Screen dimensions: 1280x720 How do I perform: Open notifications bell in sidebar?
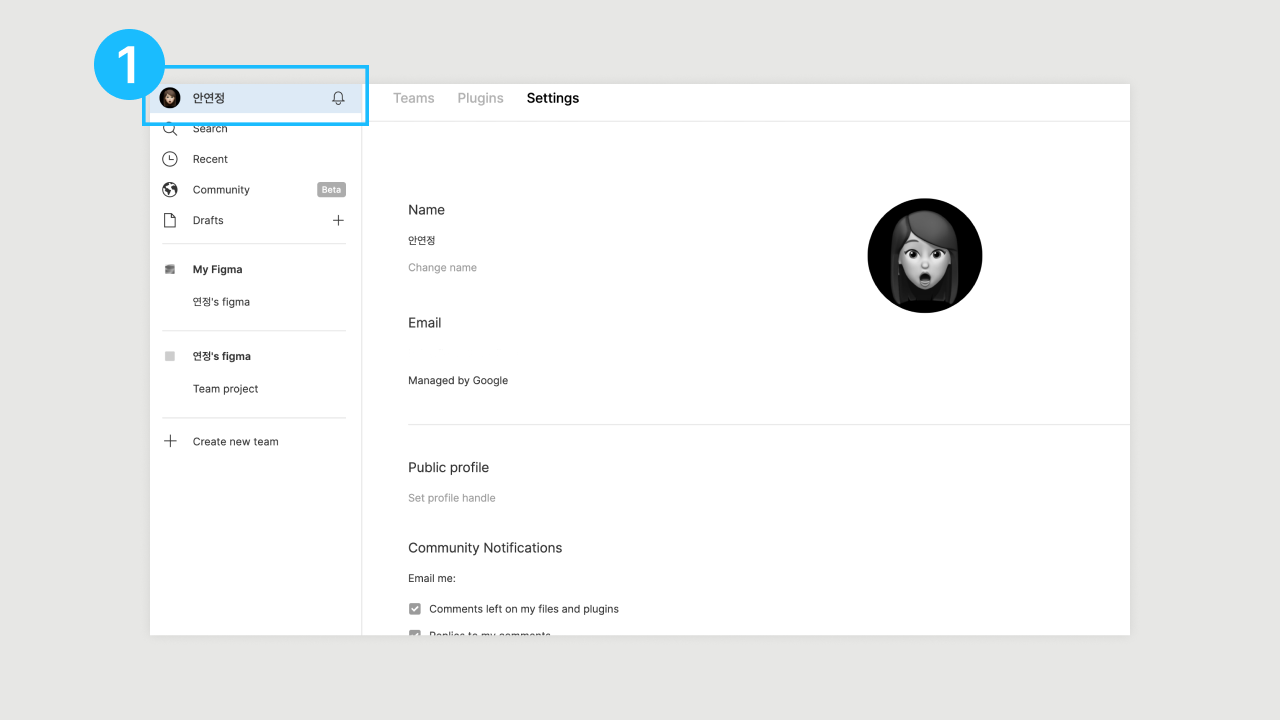(x=338, y=98)
